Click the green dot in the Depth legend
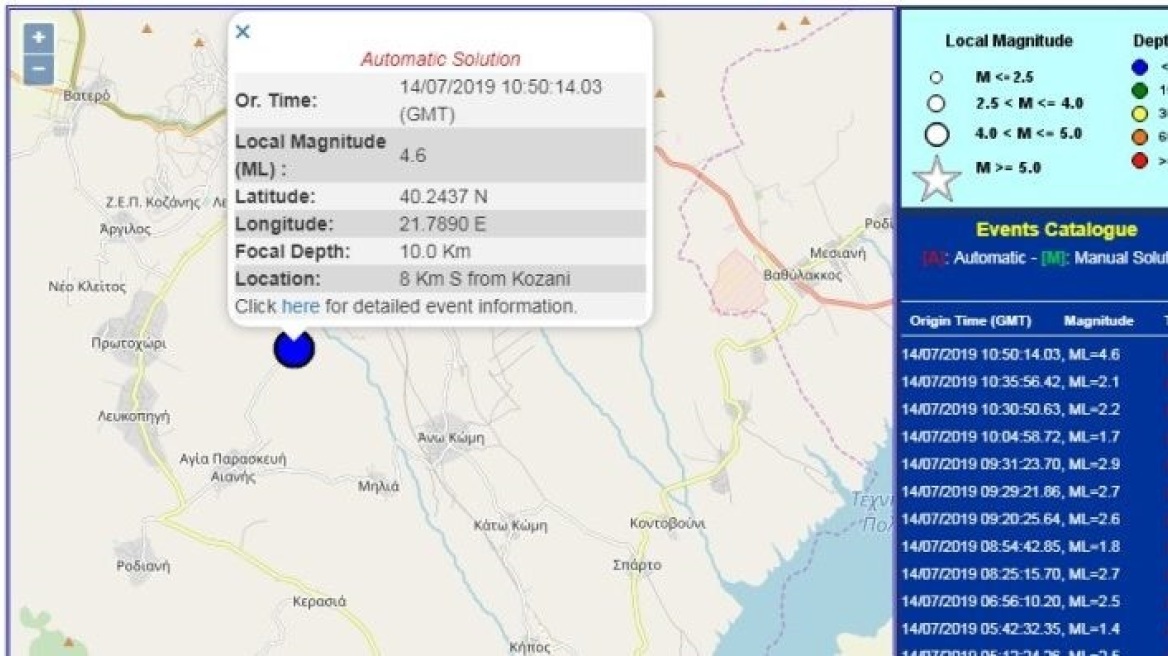1168x656 pixels. (x=1138, y=90)
